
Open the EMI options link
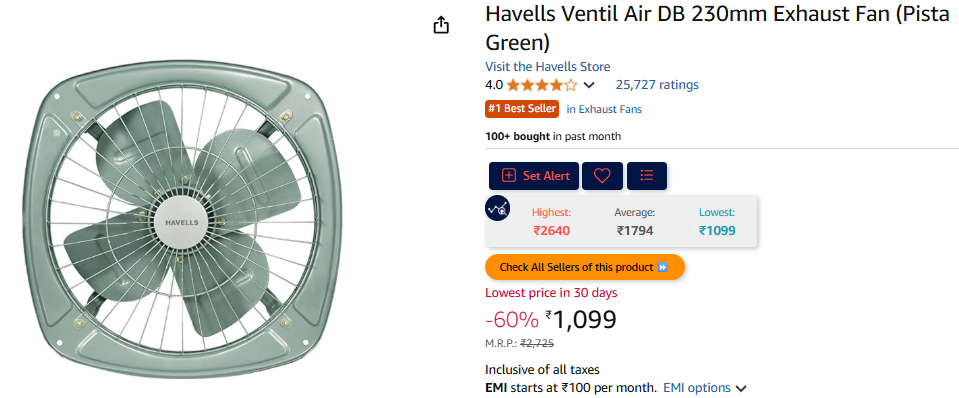(x=697, y=388)
